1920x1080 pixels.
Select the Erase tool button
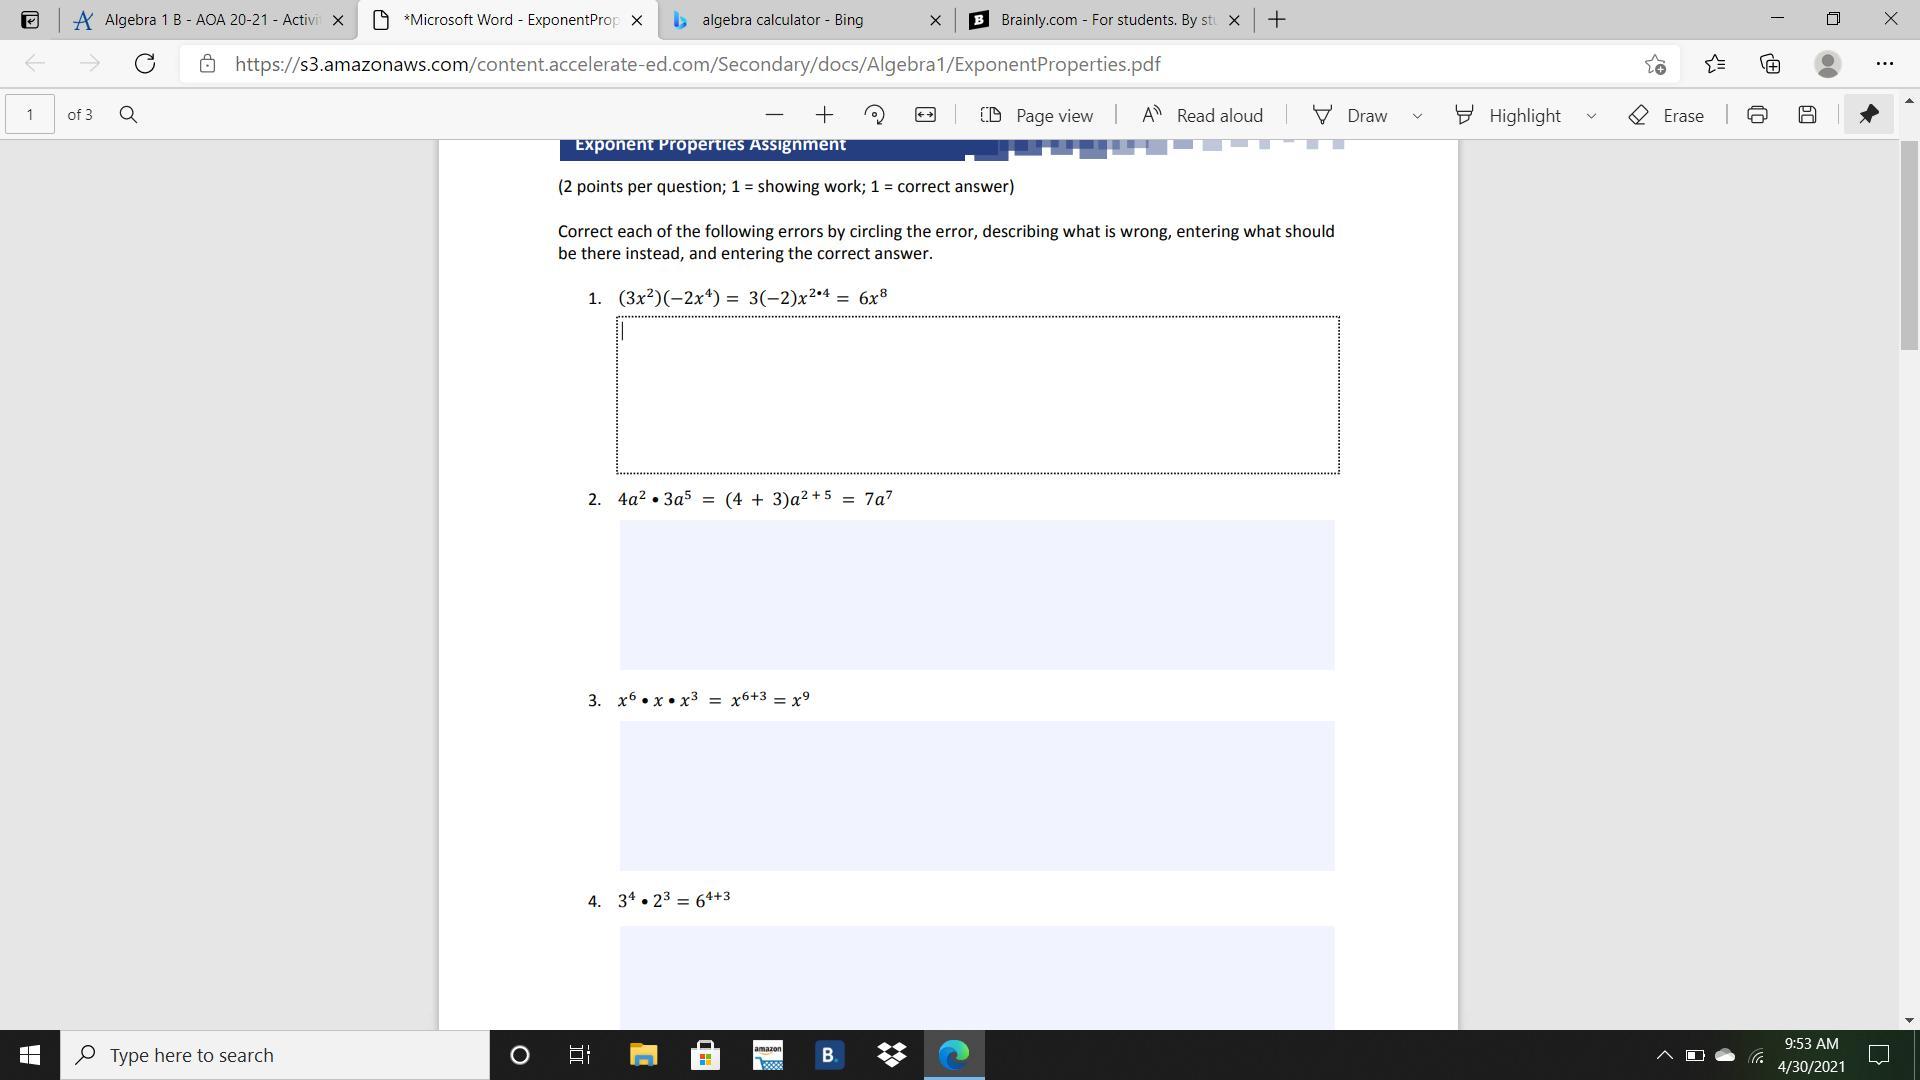1666,115
